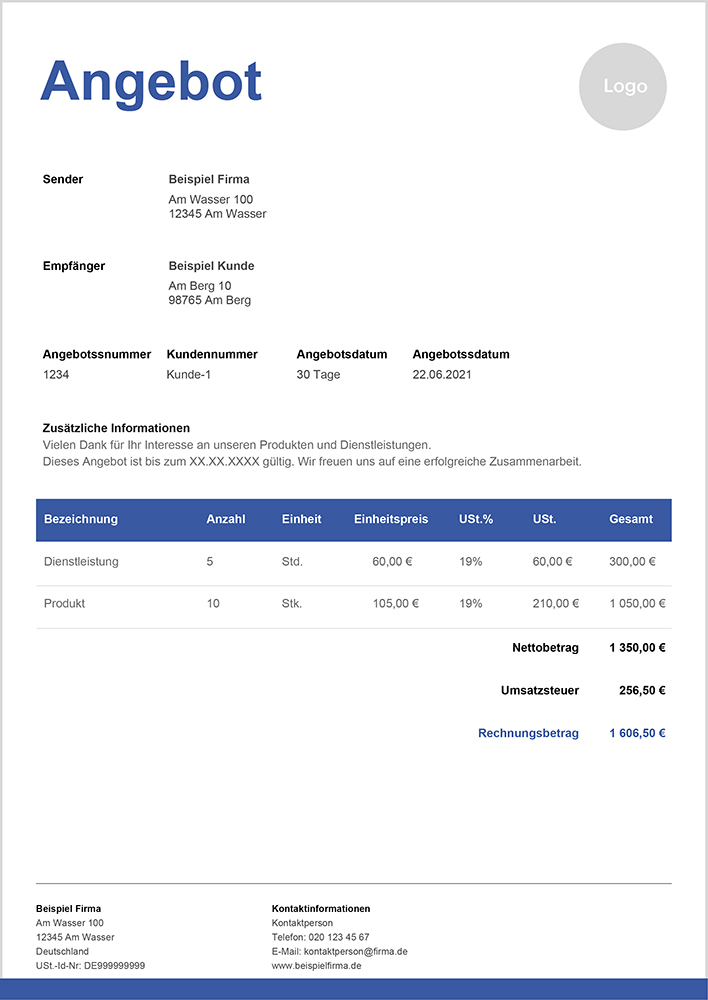708x1000 pixels.
Task: Click the 30 Tage validity value
Action: click(x=318, y=375)
